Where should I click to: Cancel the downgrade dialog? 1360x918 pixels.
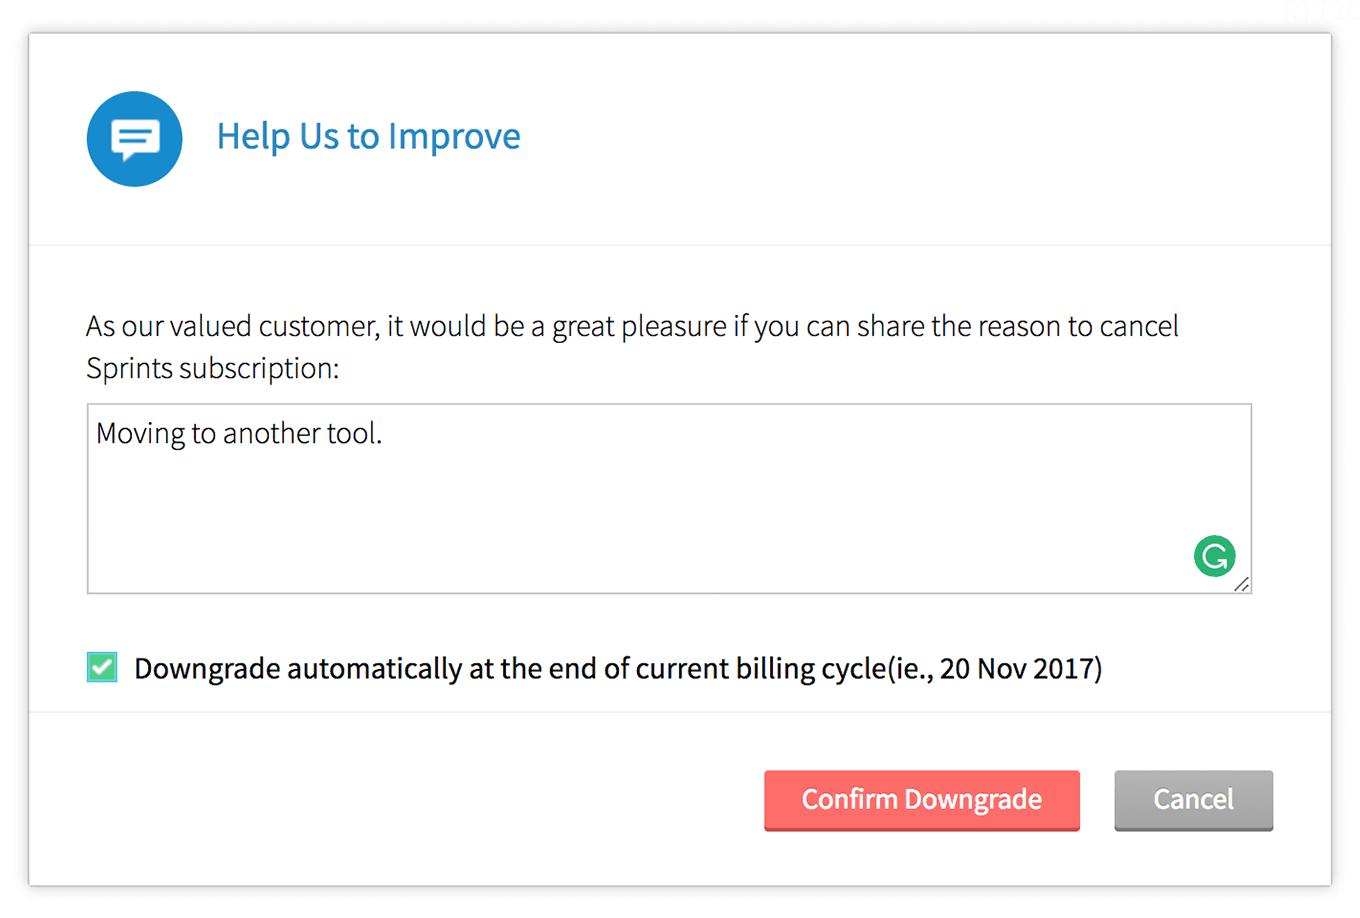1193,800
